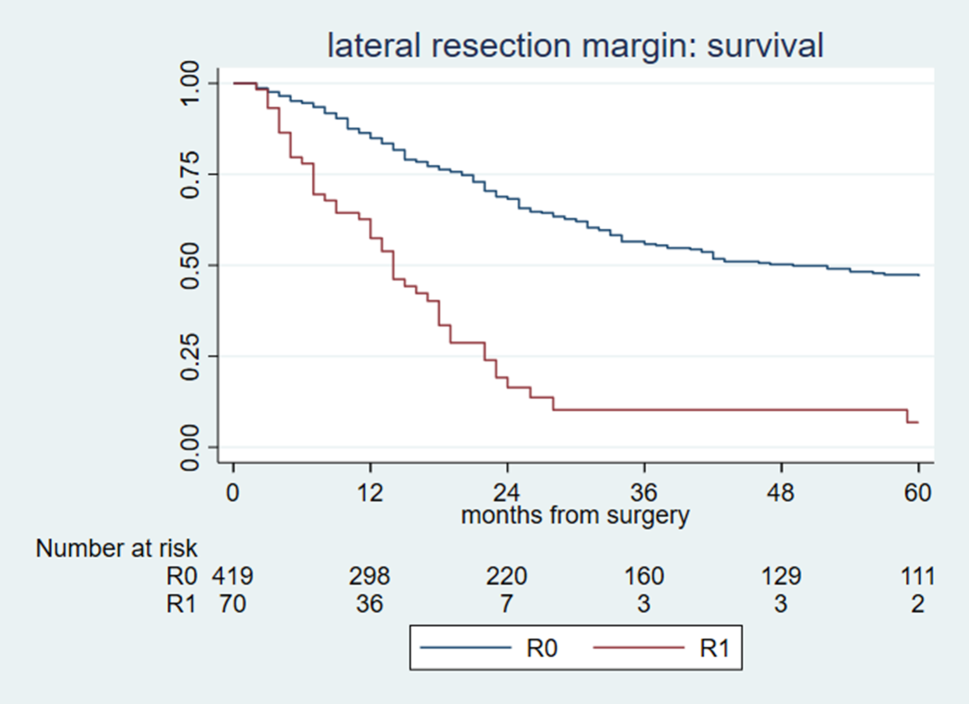Click the R0 at-risk count 419
The image size is (969, 704).
tap(233, 576)
